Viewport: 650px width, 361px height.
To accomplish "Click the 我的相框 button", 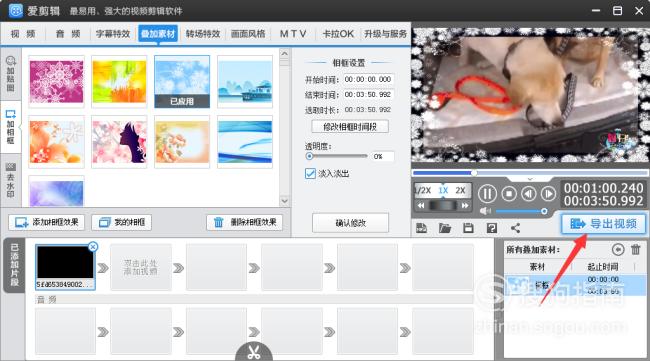I will [121, 223].
